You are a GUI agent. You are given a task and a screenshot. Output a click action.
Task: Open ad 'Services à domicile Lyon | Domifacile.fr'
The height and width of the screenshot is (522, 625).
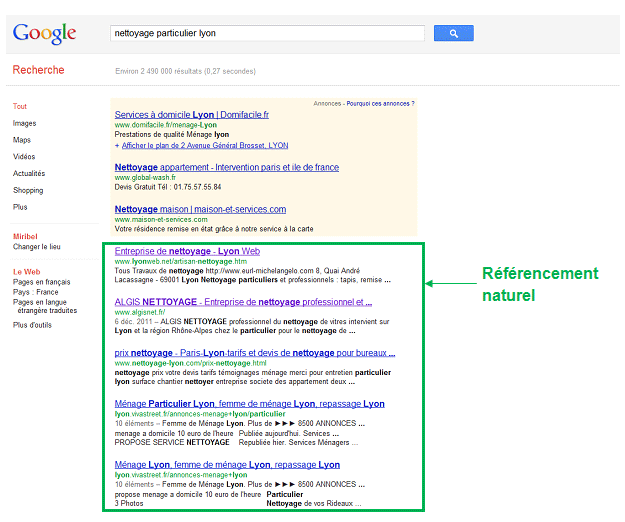point(192,115)
